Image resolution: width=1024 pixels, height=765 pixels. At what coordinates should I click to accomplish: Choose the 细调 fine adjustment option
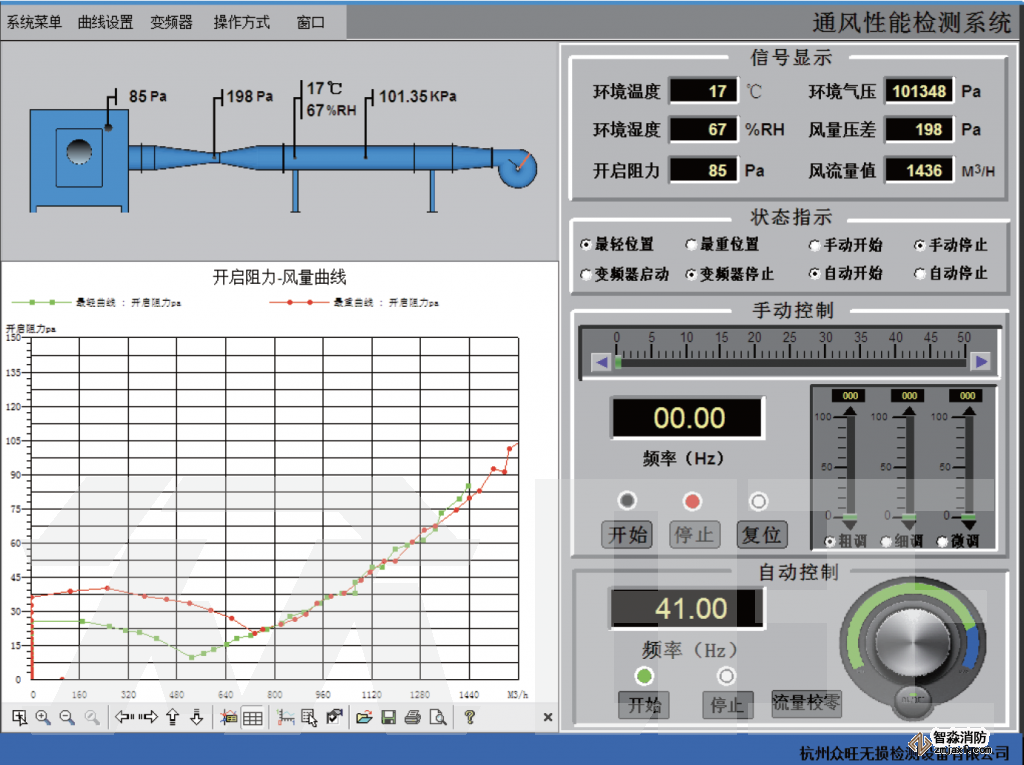click(887, 541)
